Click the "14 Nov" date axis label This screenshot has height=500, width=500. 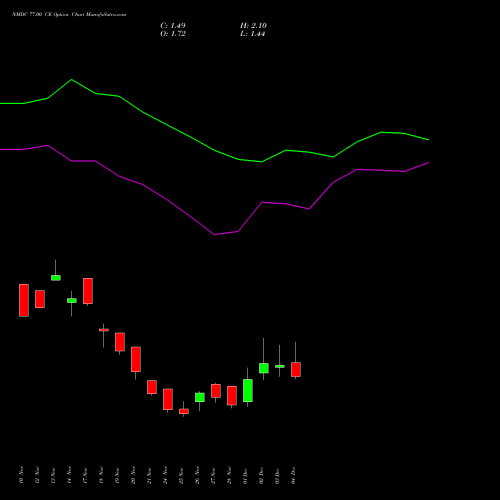click(69, 475)
